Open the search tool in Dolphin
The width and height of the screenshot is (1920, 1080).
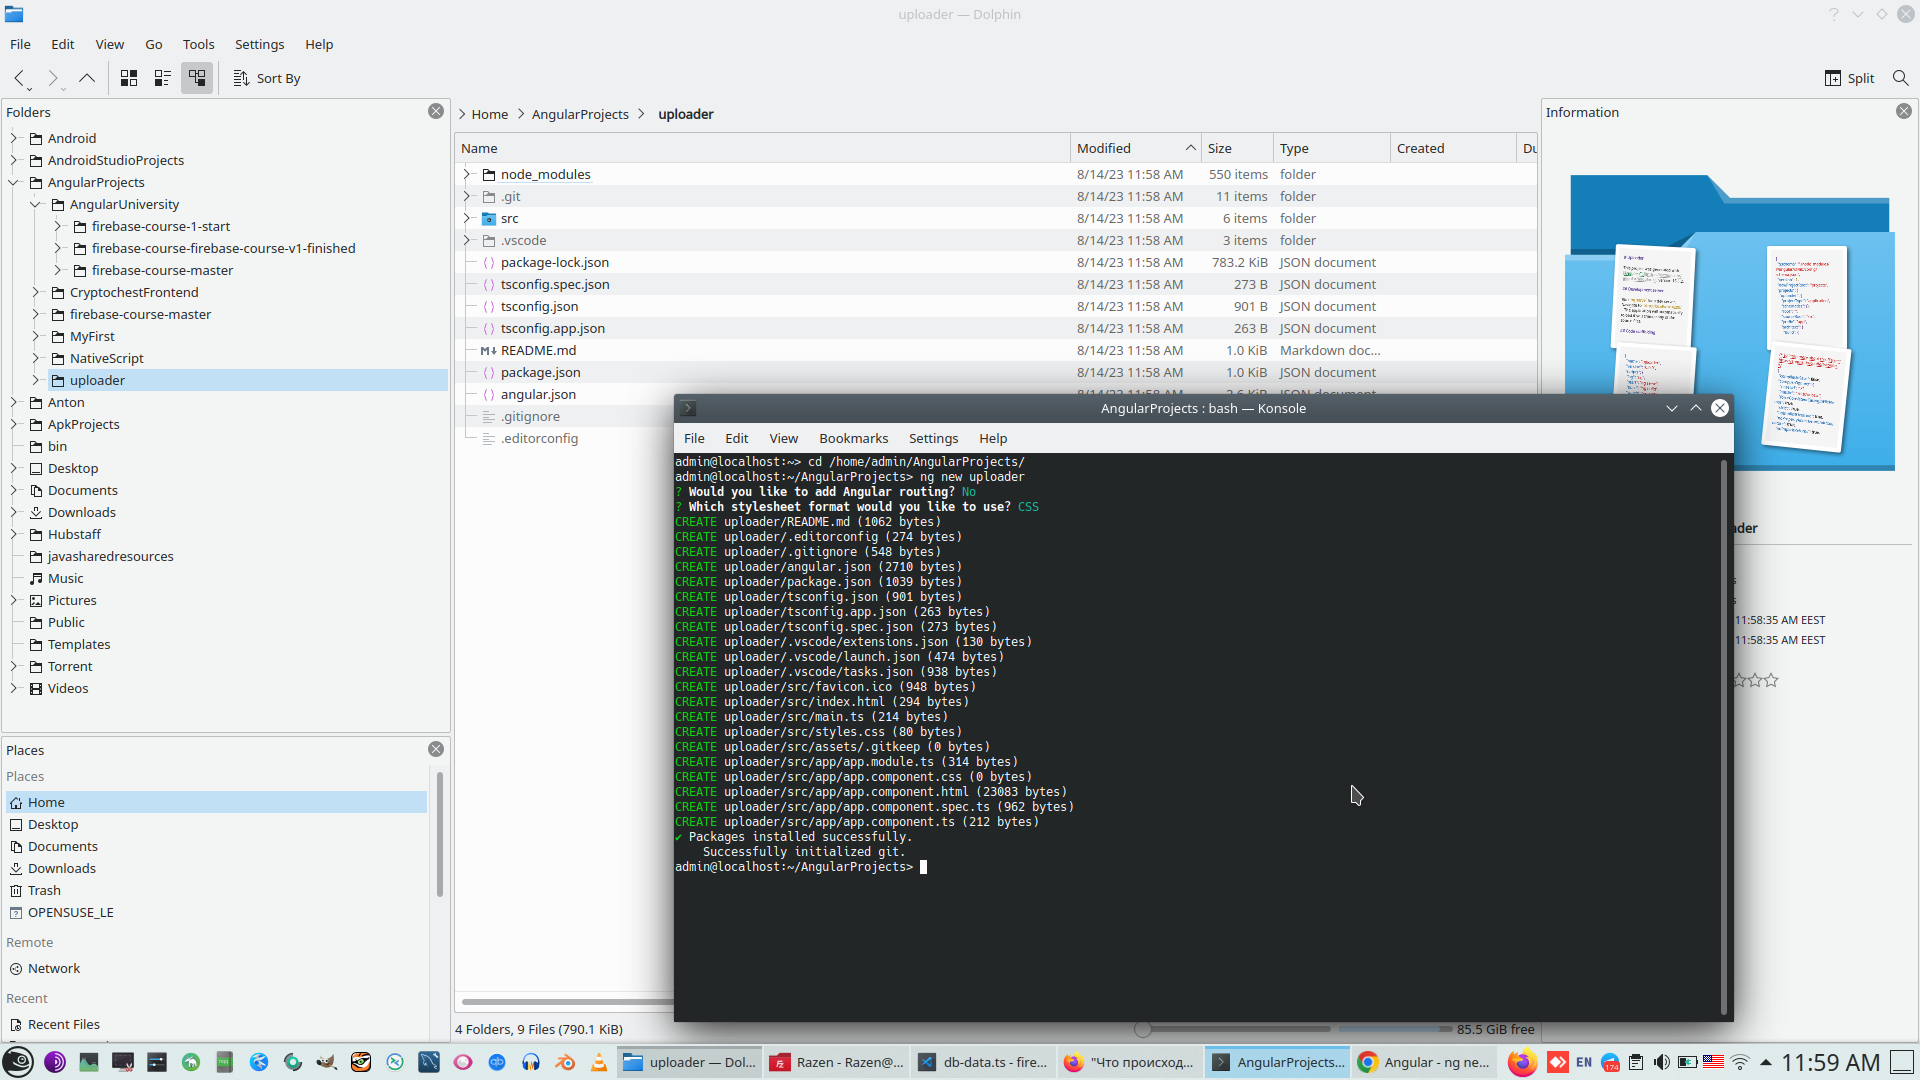[1900, 78]
